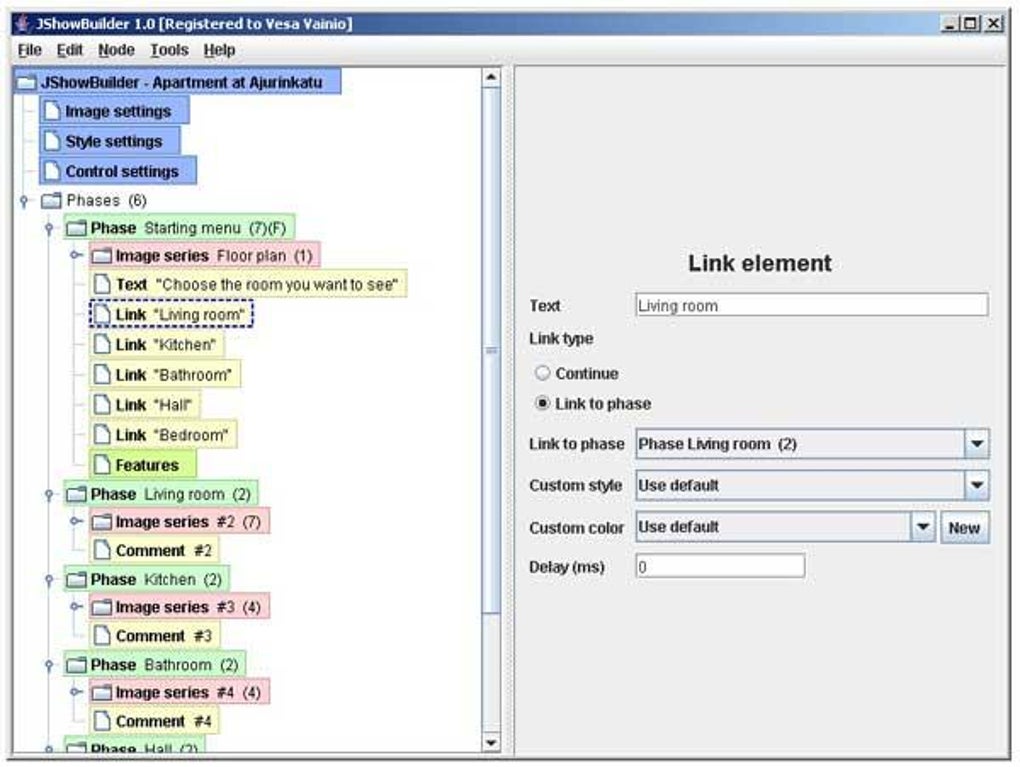Click the Phases (6) folder icon

point(51,200)
